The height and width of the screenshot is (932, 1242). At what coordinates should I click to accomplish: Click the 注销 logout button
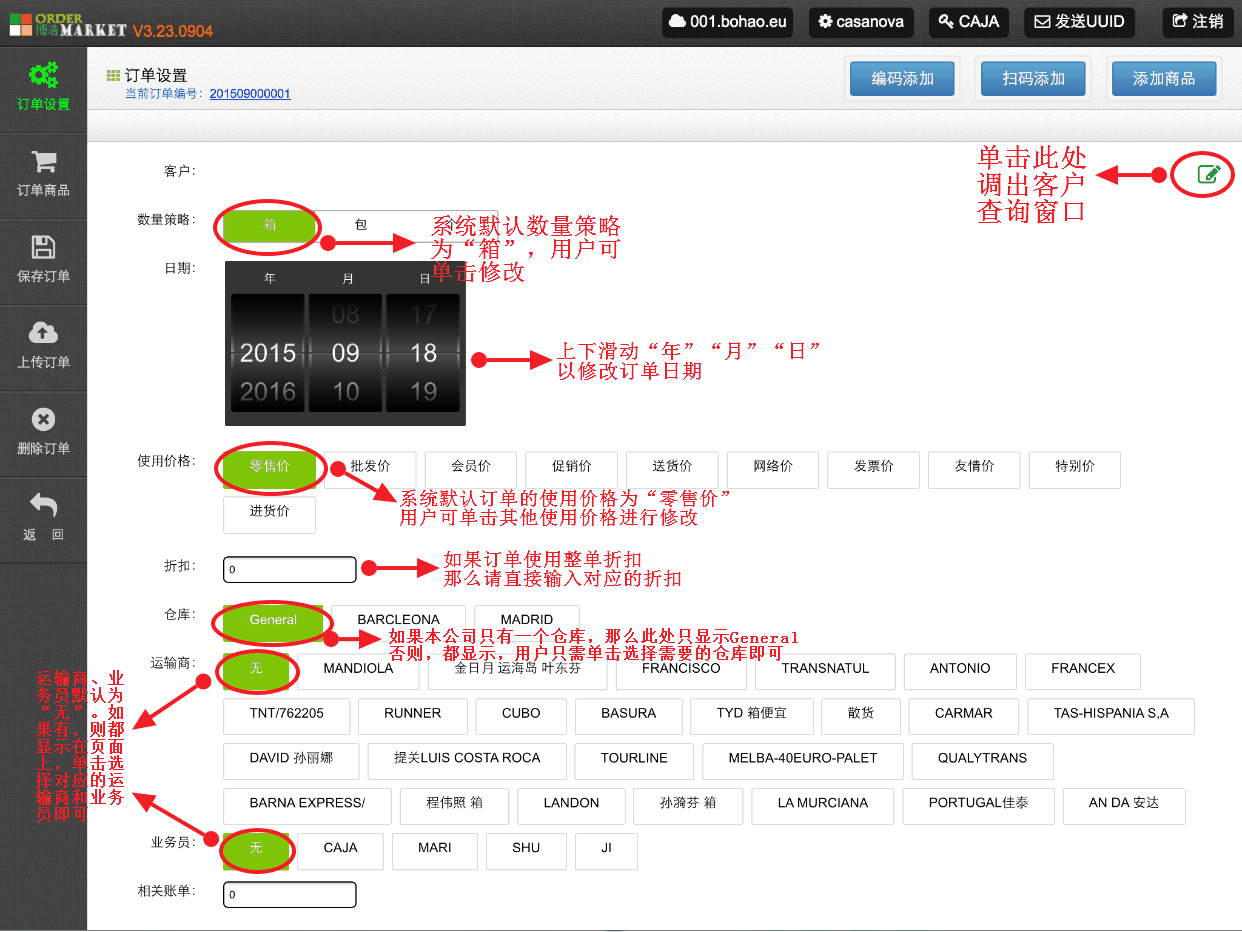click(1197, 22)
